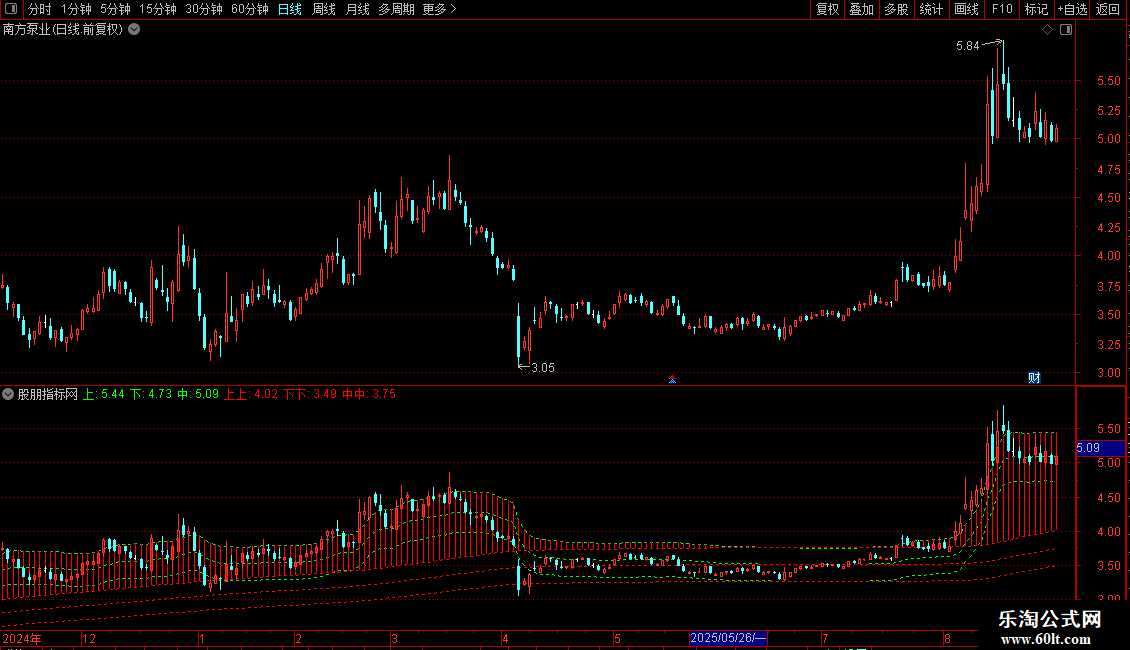Click the red up-arrow event marker
The height and width of the screenshot is (650, 1130).
click(672, 379)
